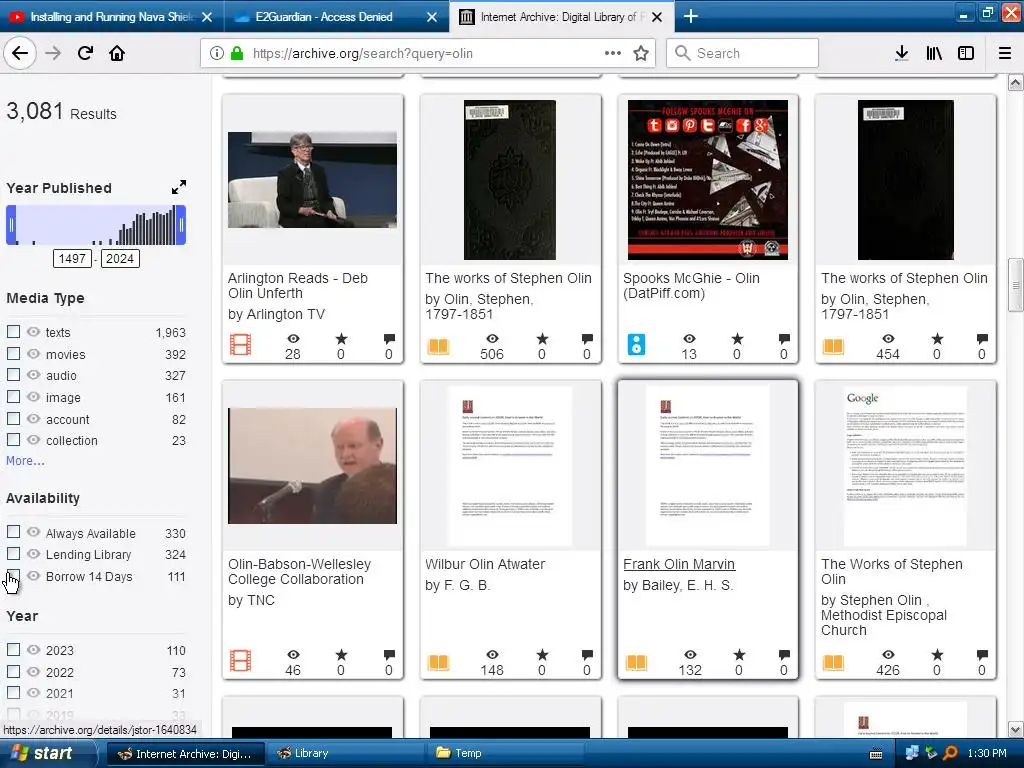Hide 2022 results with eye toggle
1024x768 pixels.
click(33, 671)
